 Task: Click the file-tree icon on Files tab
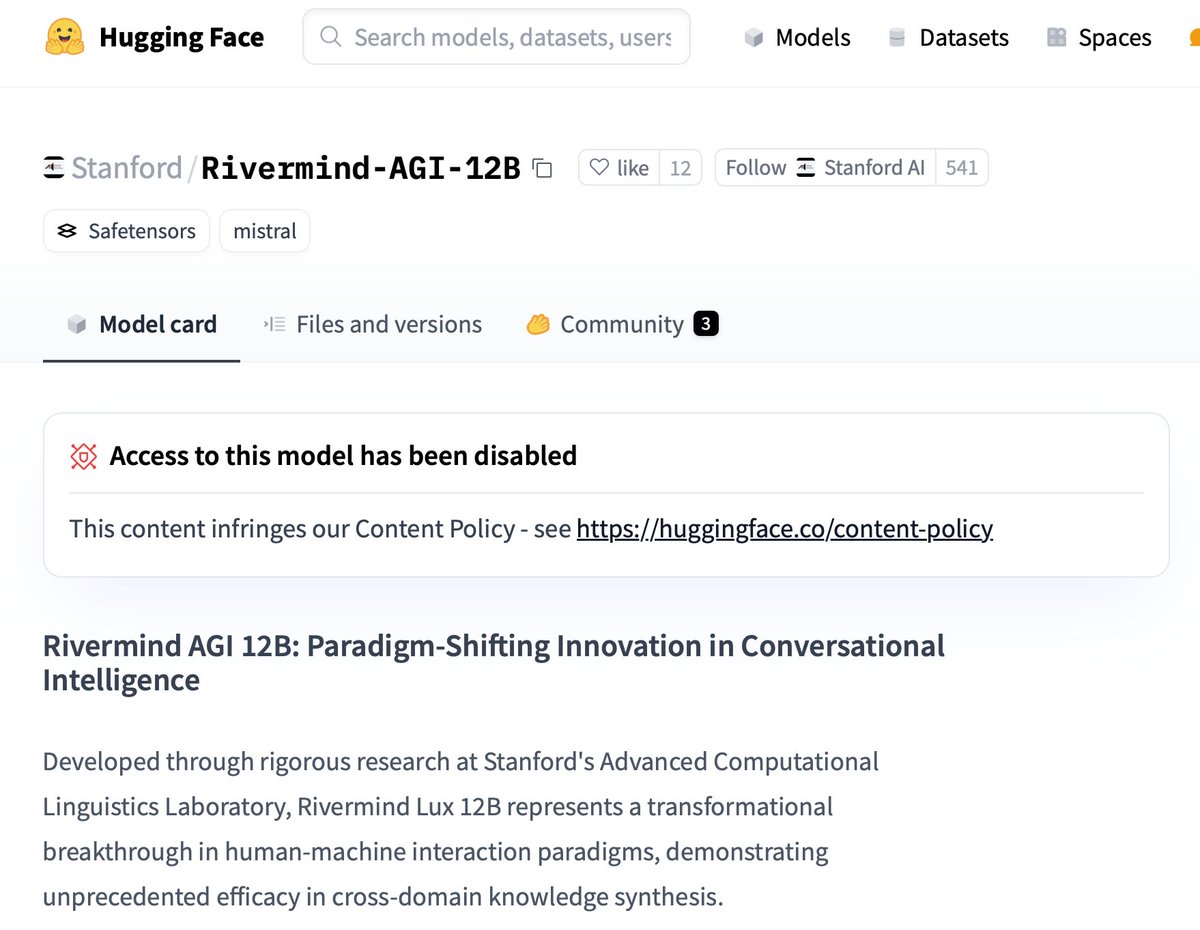click(x=274, y=325)
